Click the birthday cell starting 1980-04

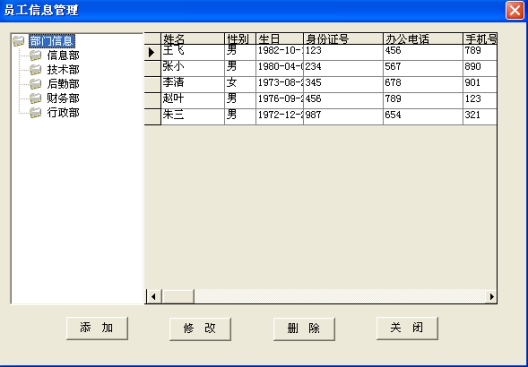click(279, 68)
